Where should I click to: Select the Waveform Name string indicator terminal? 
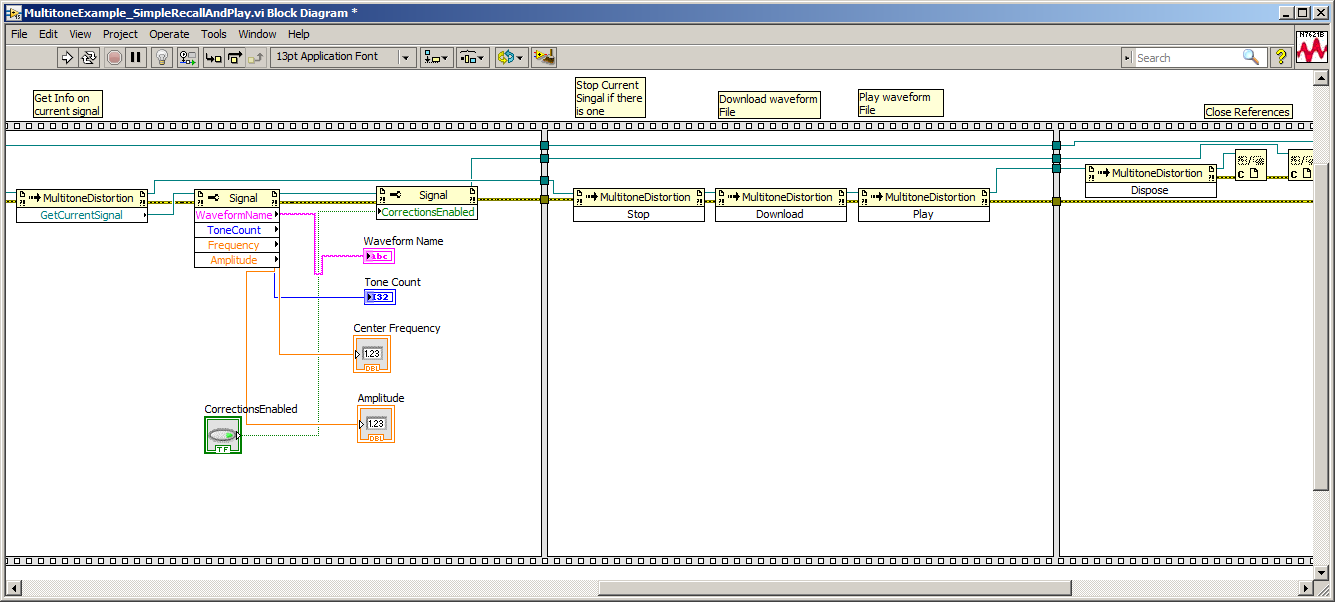[x=379, y=256]
